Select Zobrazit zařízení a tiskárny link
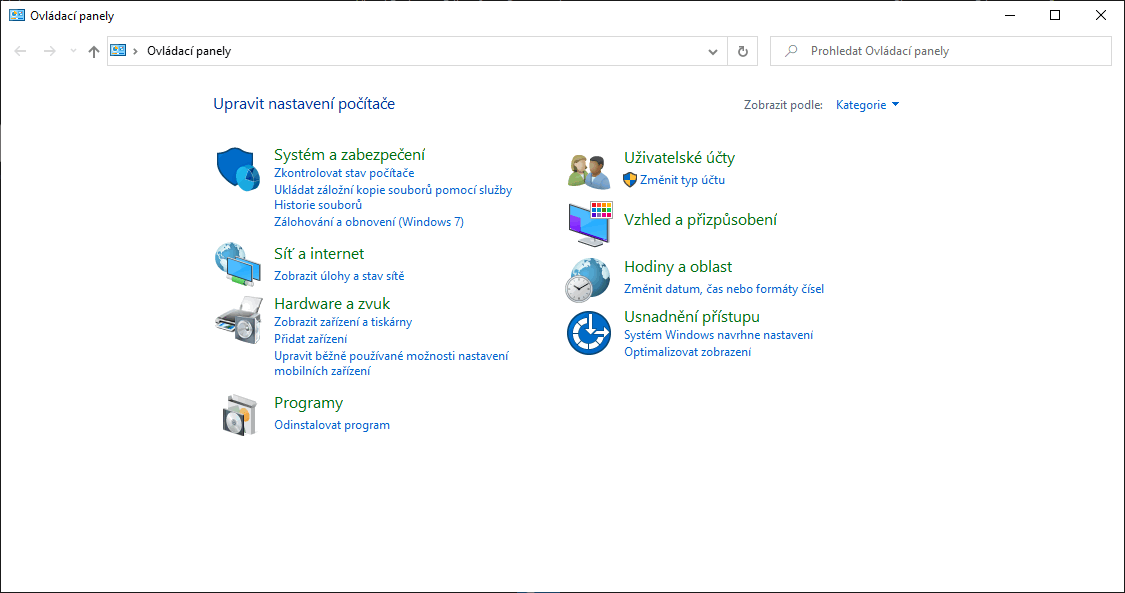1125x593 pixels. click(x=343, y=322)
